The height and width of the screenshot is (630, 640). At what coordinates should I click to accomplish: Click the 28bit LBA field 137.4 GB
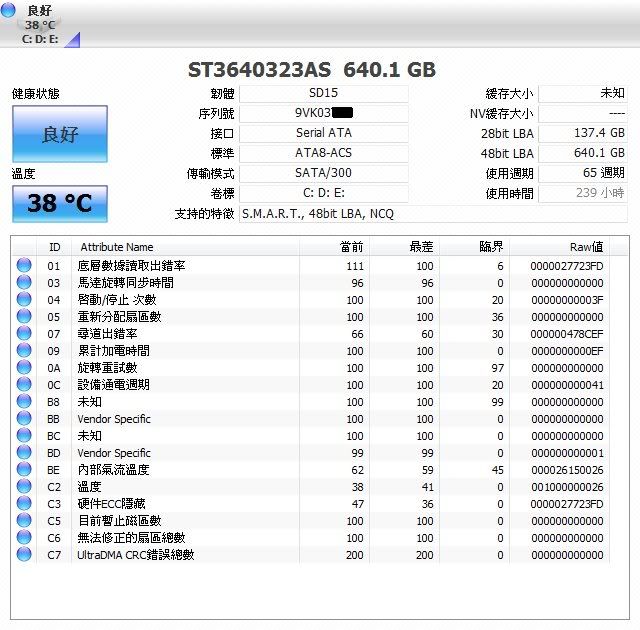tap(583, 133)
